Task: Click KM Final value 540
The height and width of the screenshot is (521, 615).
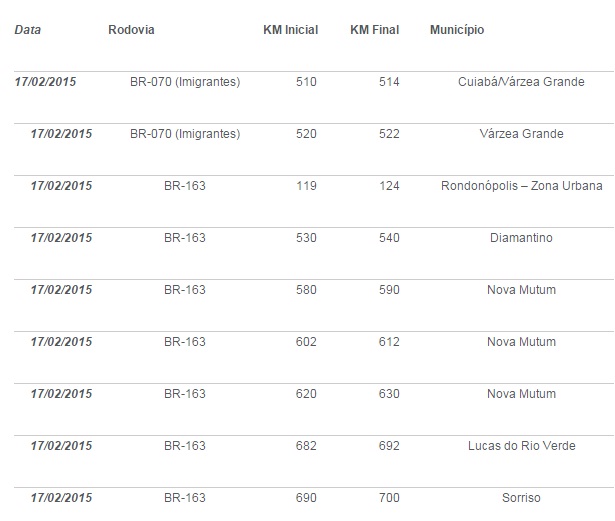Action: point(389,238)
